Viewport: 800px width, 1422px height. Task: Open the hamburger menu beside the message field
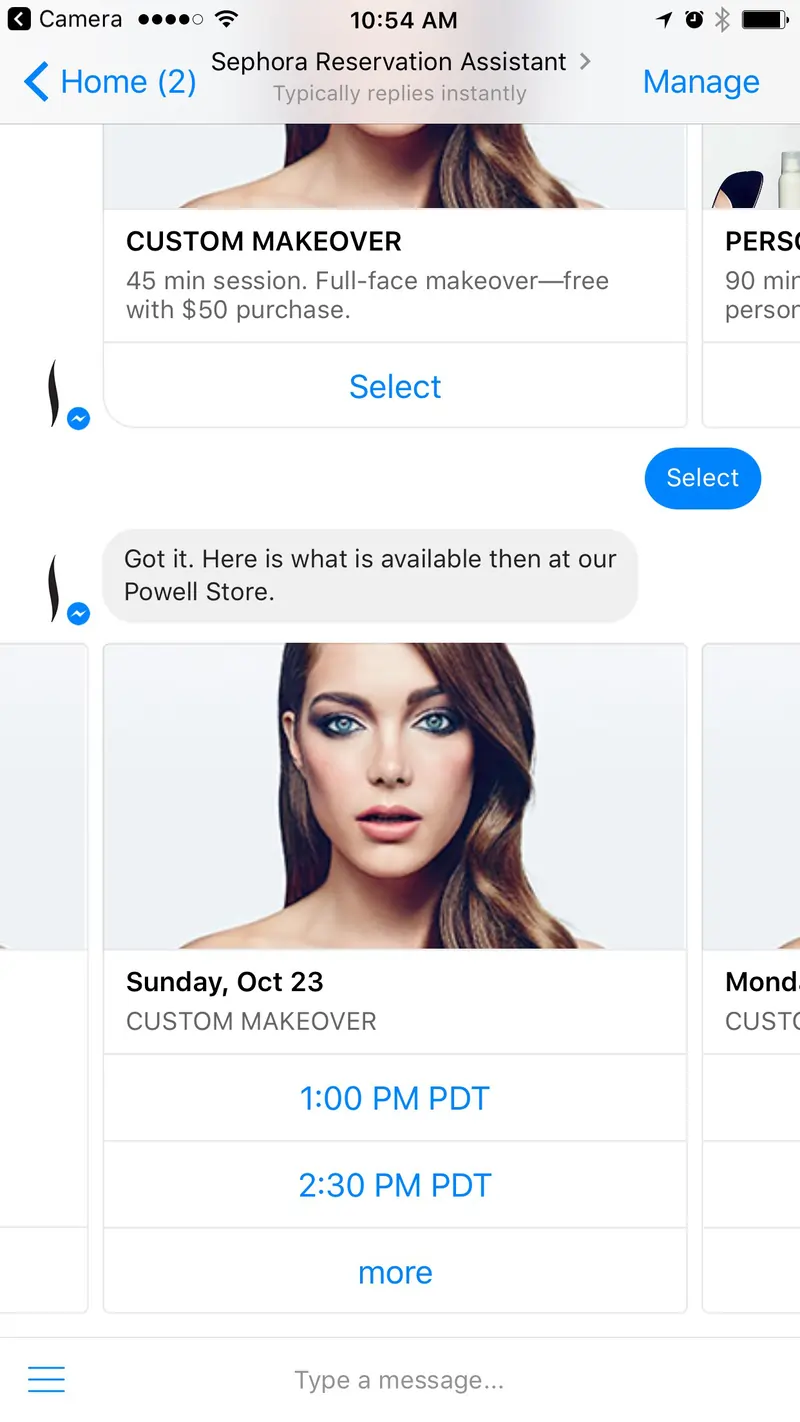tap(46, 1379)
